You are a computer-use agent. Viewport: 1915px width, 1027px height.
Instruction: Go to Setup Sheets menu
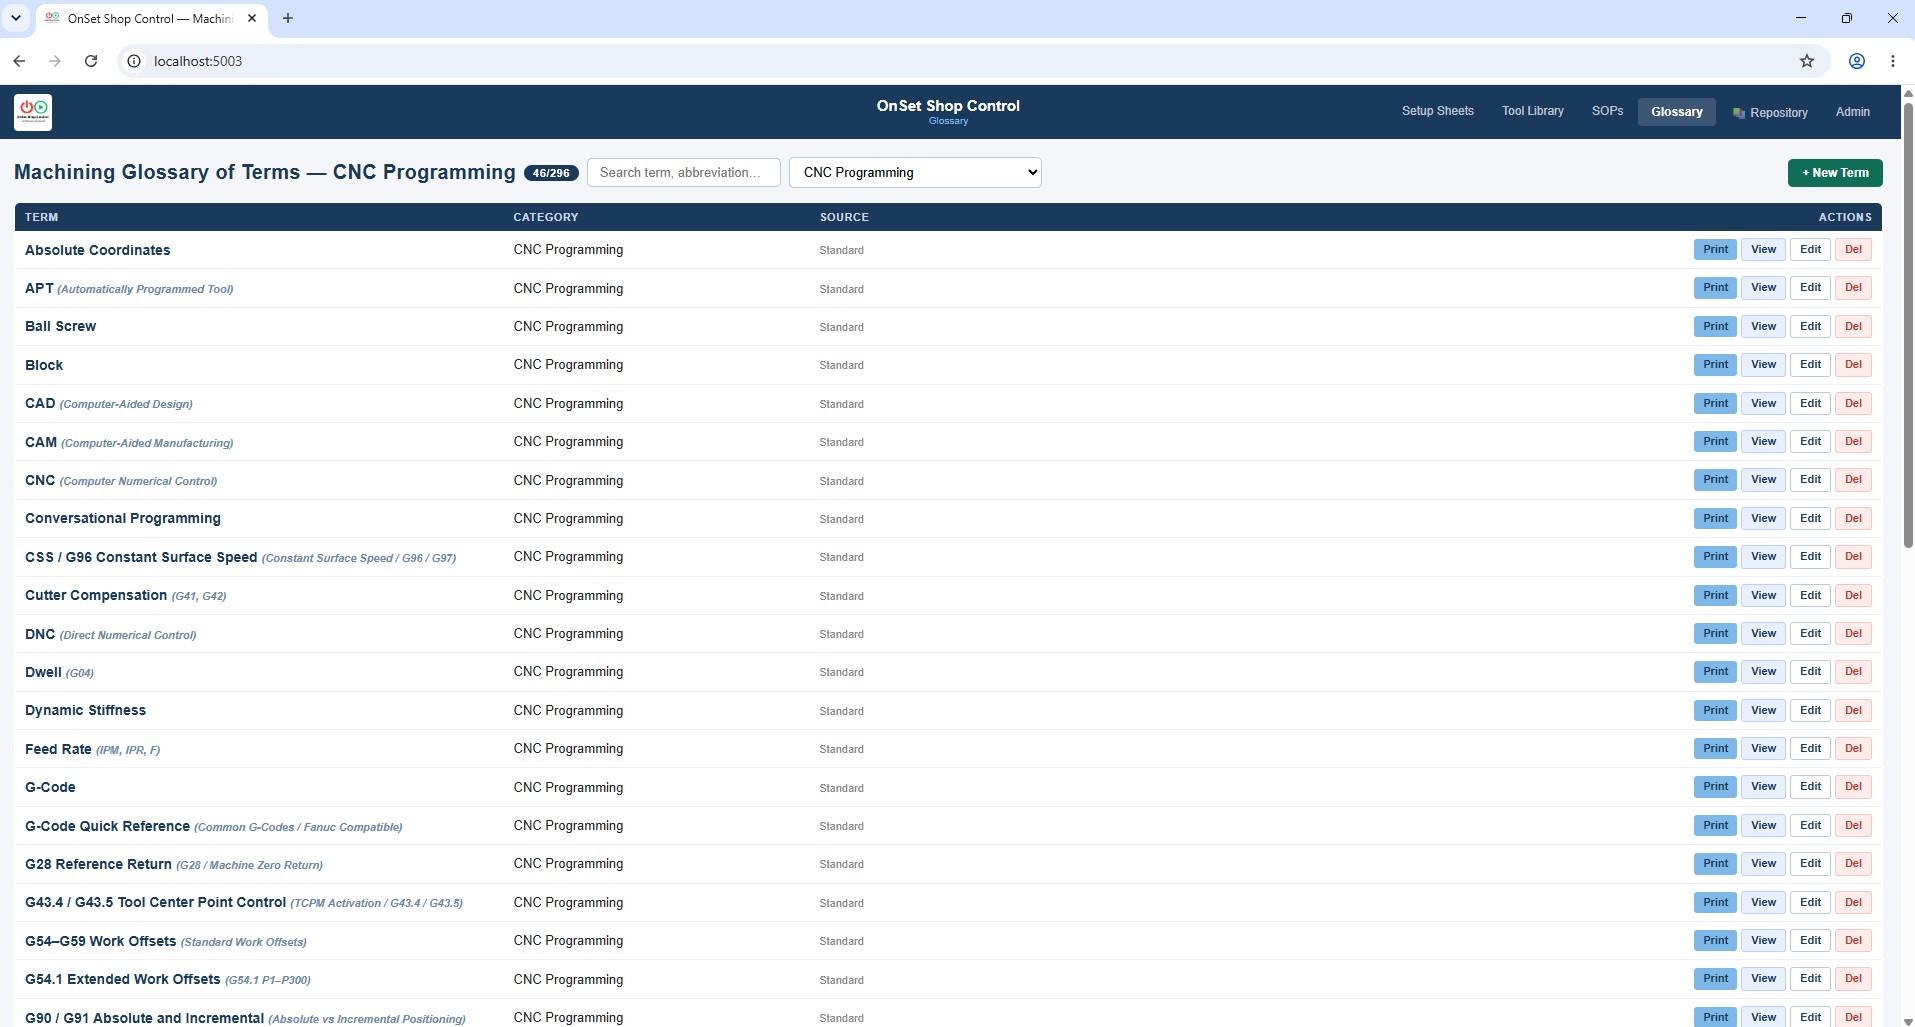click(1437, 111)
